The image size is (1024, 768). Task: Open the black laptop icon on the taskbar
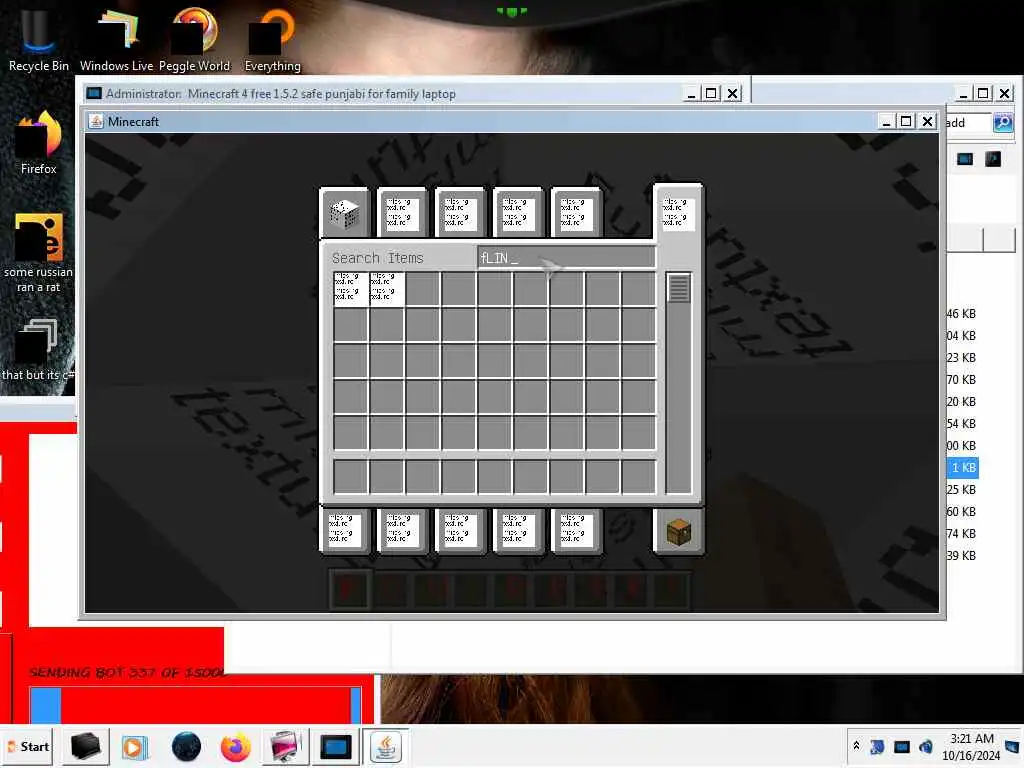(86, 746)
